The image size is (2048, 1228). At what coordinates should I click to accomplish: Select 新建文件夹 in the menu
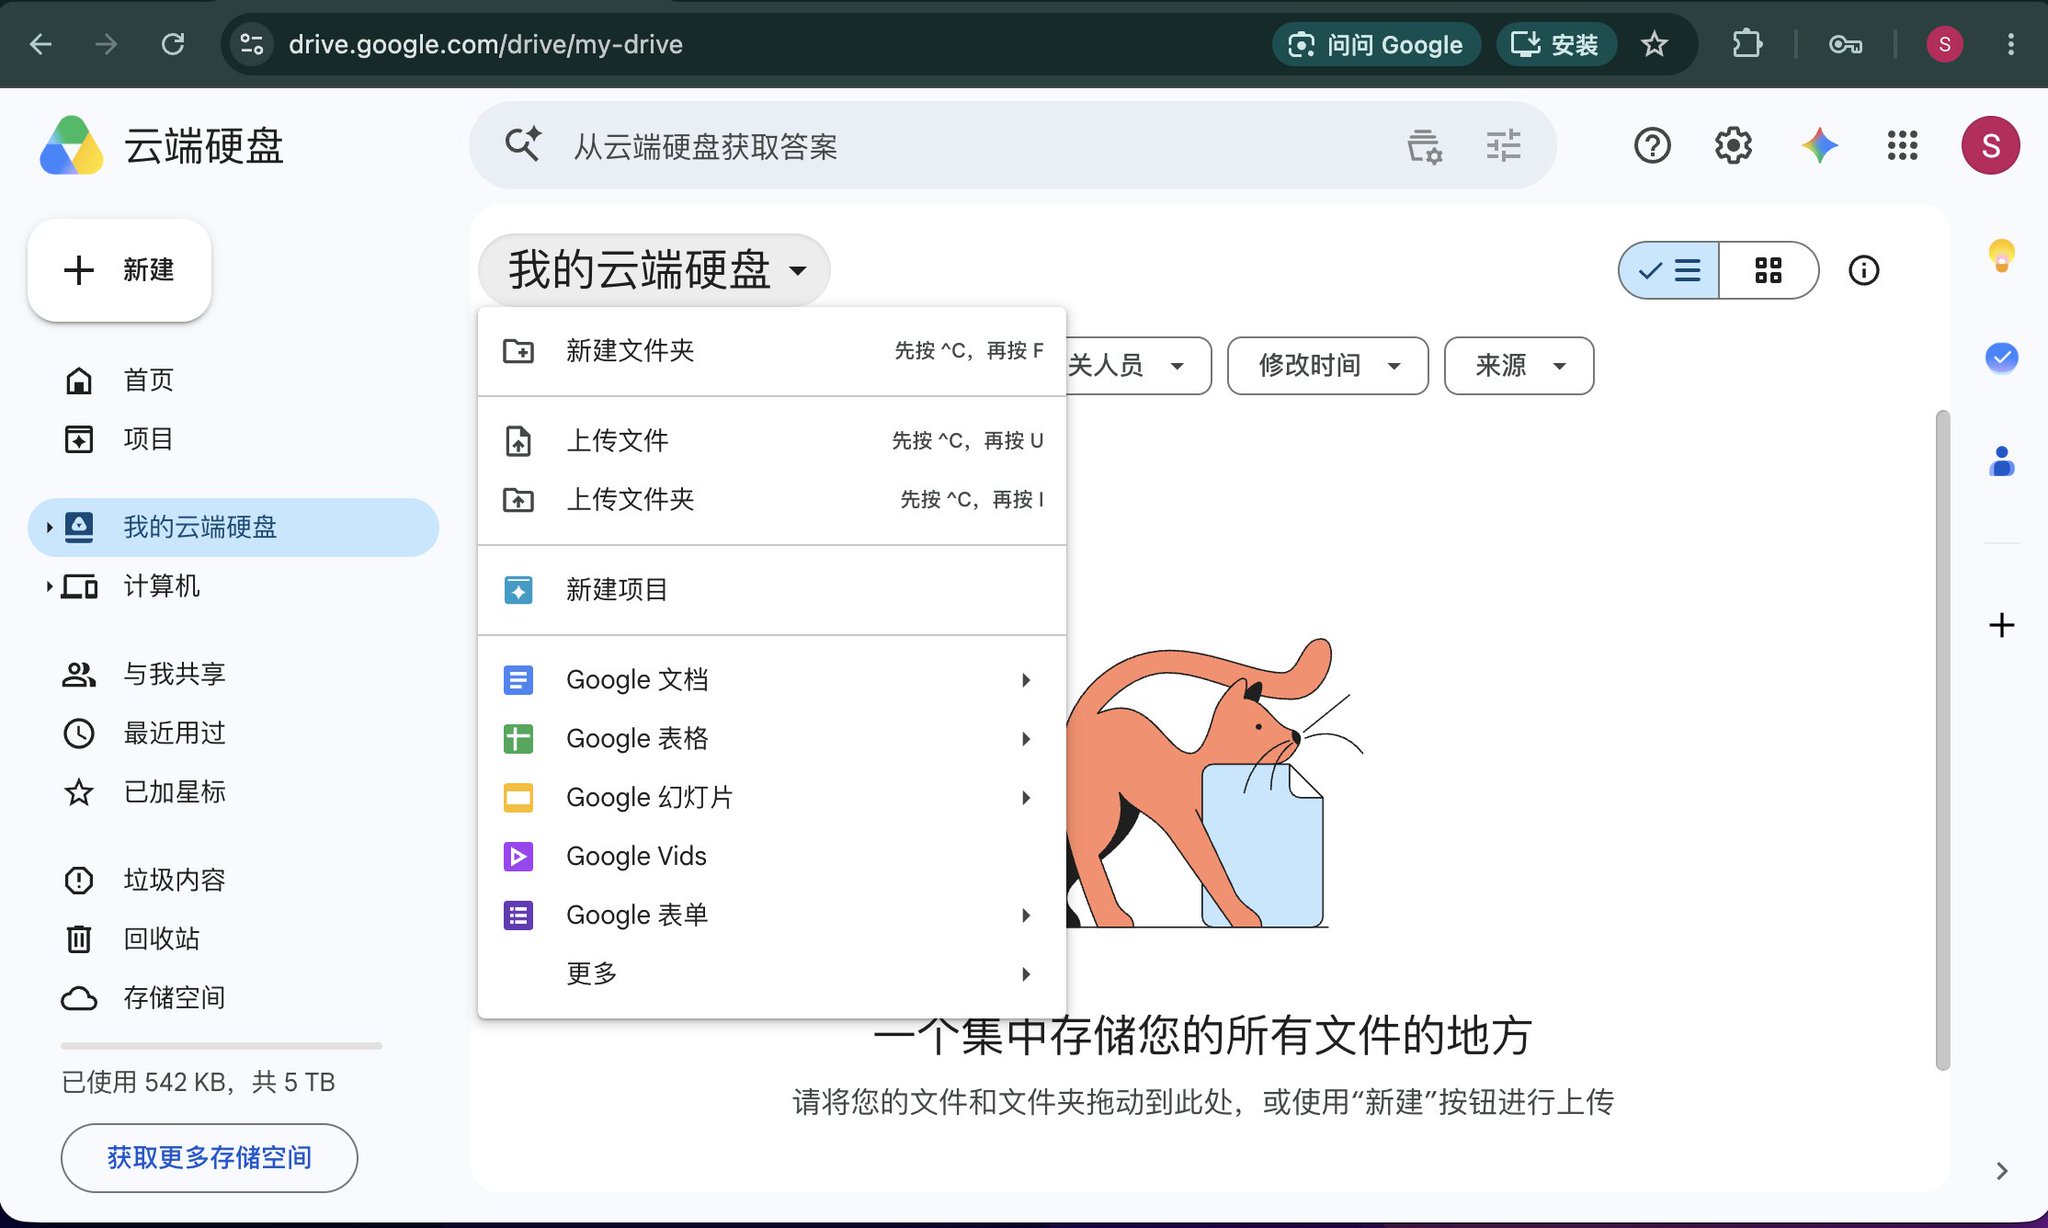coord(772,351)
